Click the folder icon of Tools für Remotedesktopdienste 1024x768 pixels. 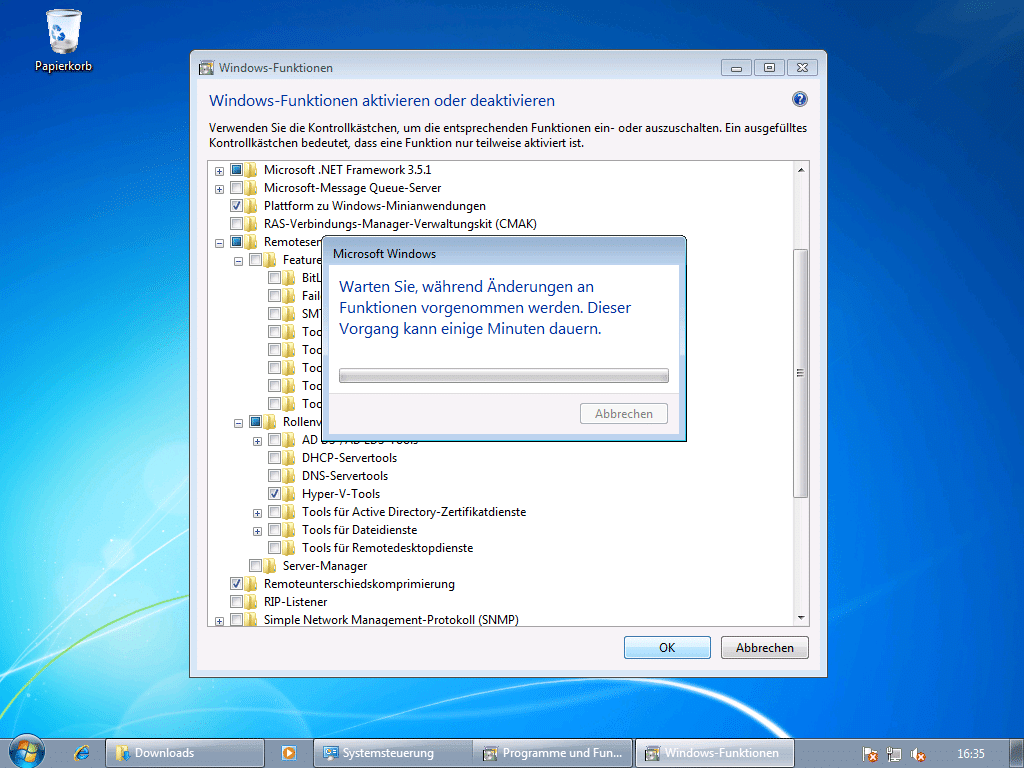[289, 548]
